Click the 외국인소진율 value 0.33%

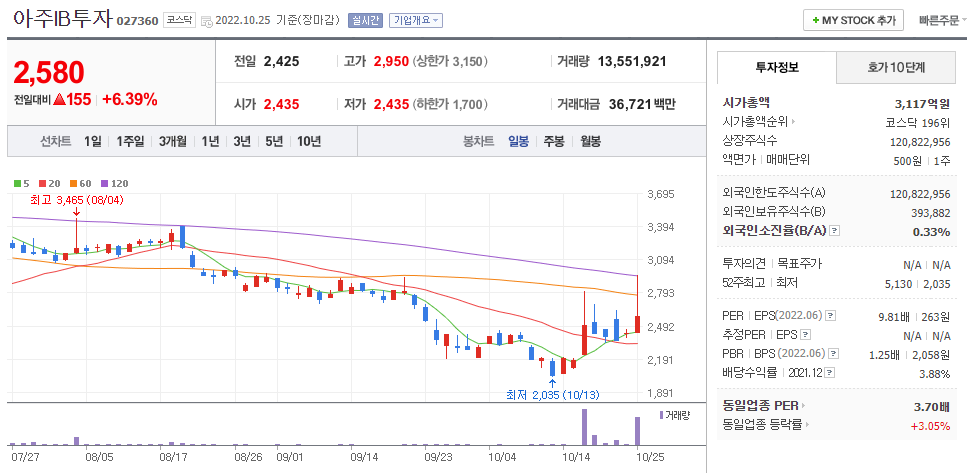(931, 232)
